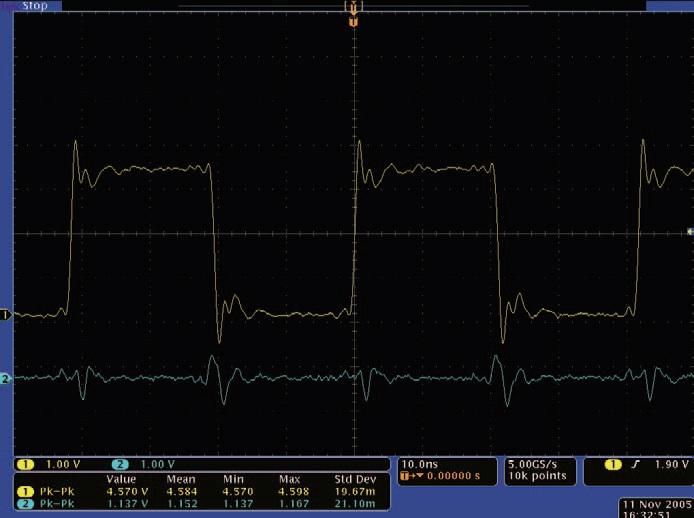Click the channel 2 badge showing 1.00 V
Screen dimensions: 694x518
point(149,465)
